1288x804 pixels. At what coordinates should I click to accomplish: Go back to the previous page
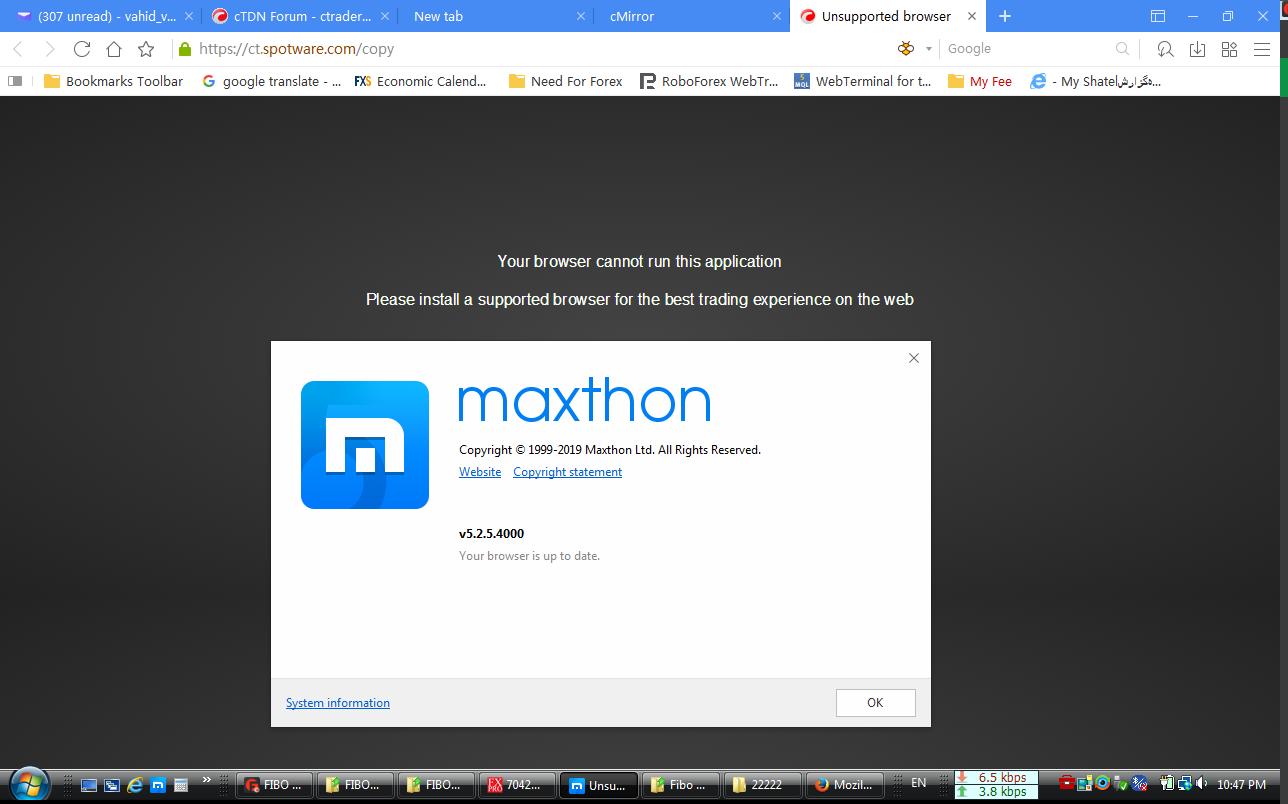(18, 49)
